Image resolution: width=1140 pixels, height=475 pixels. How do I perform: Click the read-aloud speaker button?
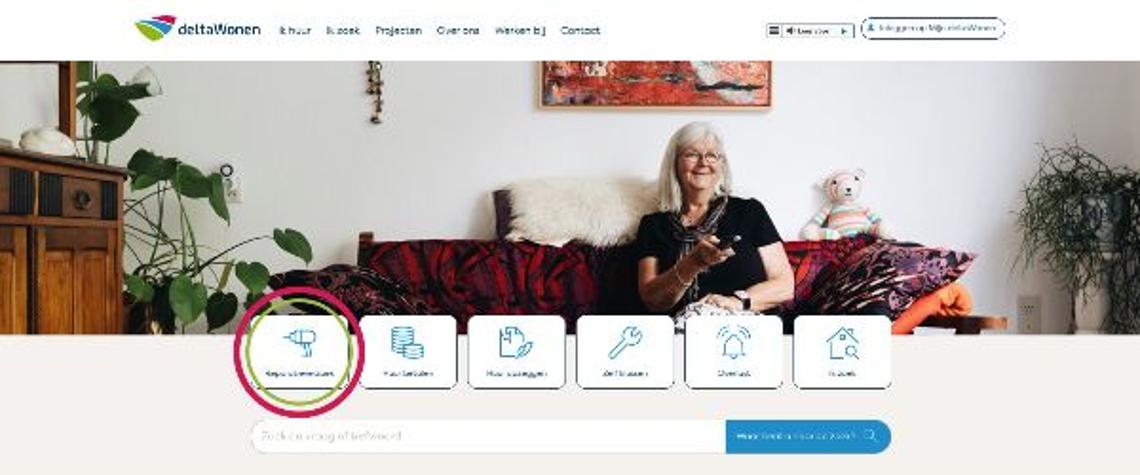point(808,31)
